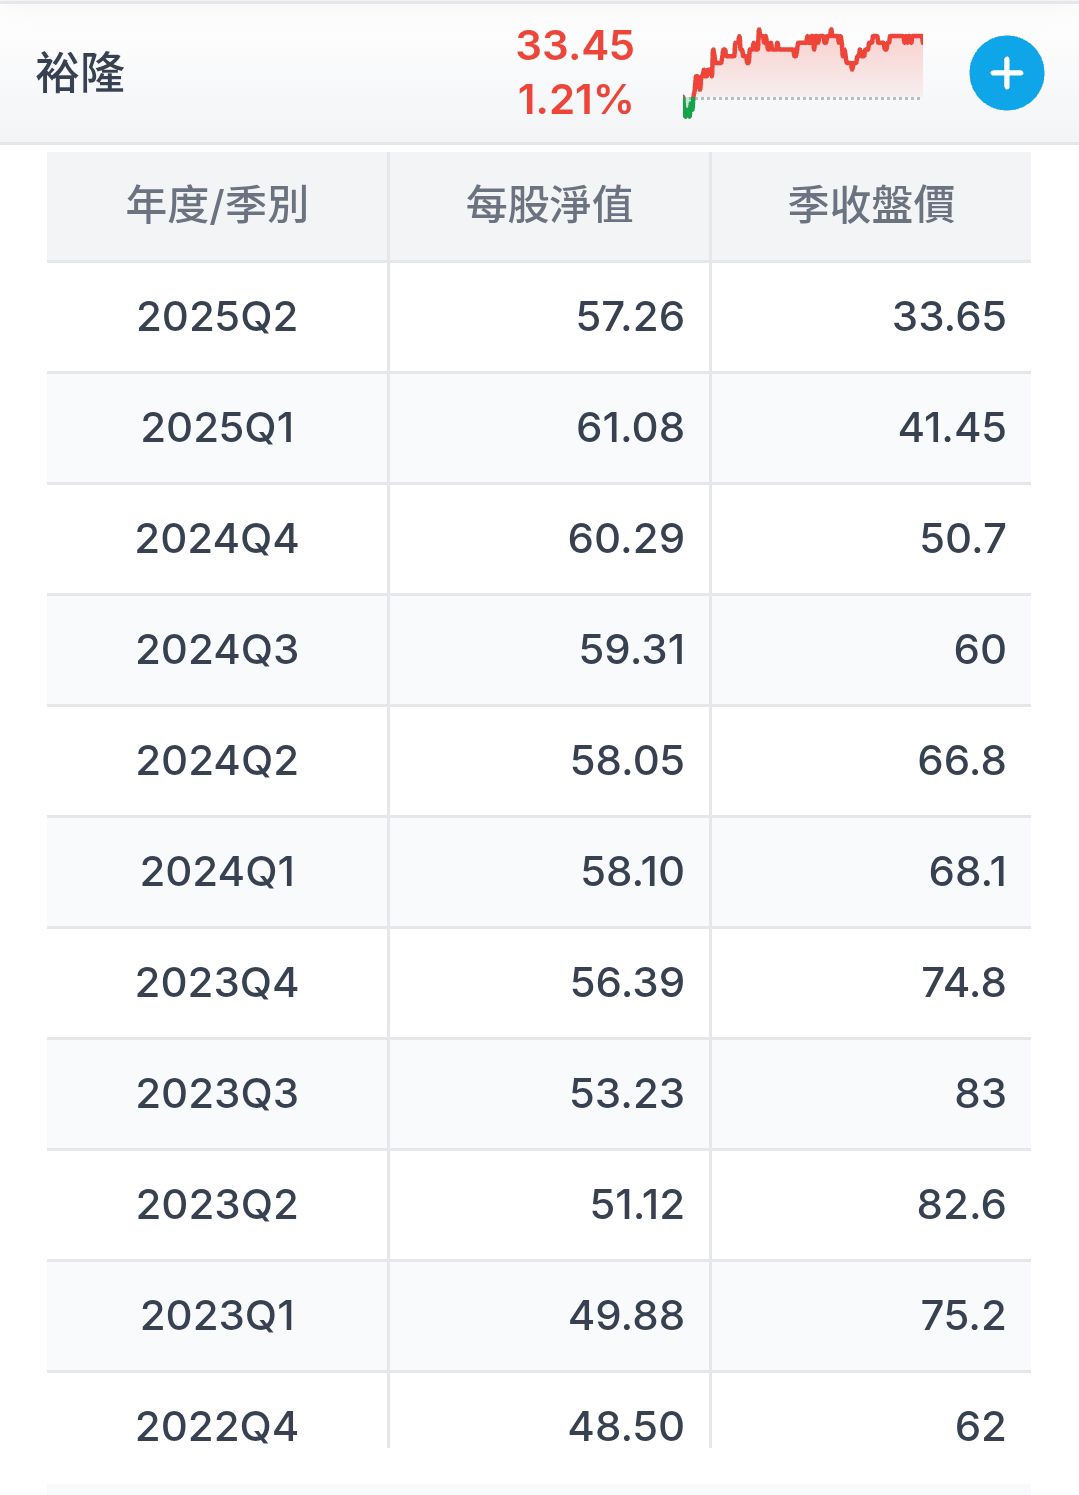Select the 2023Q1 quarter cell
This screenshot has height=1495, width=1079.
(x=217, y=1316)
